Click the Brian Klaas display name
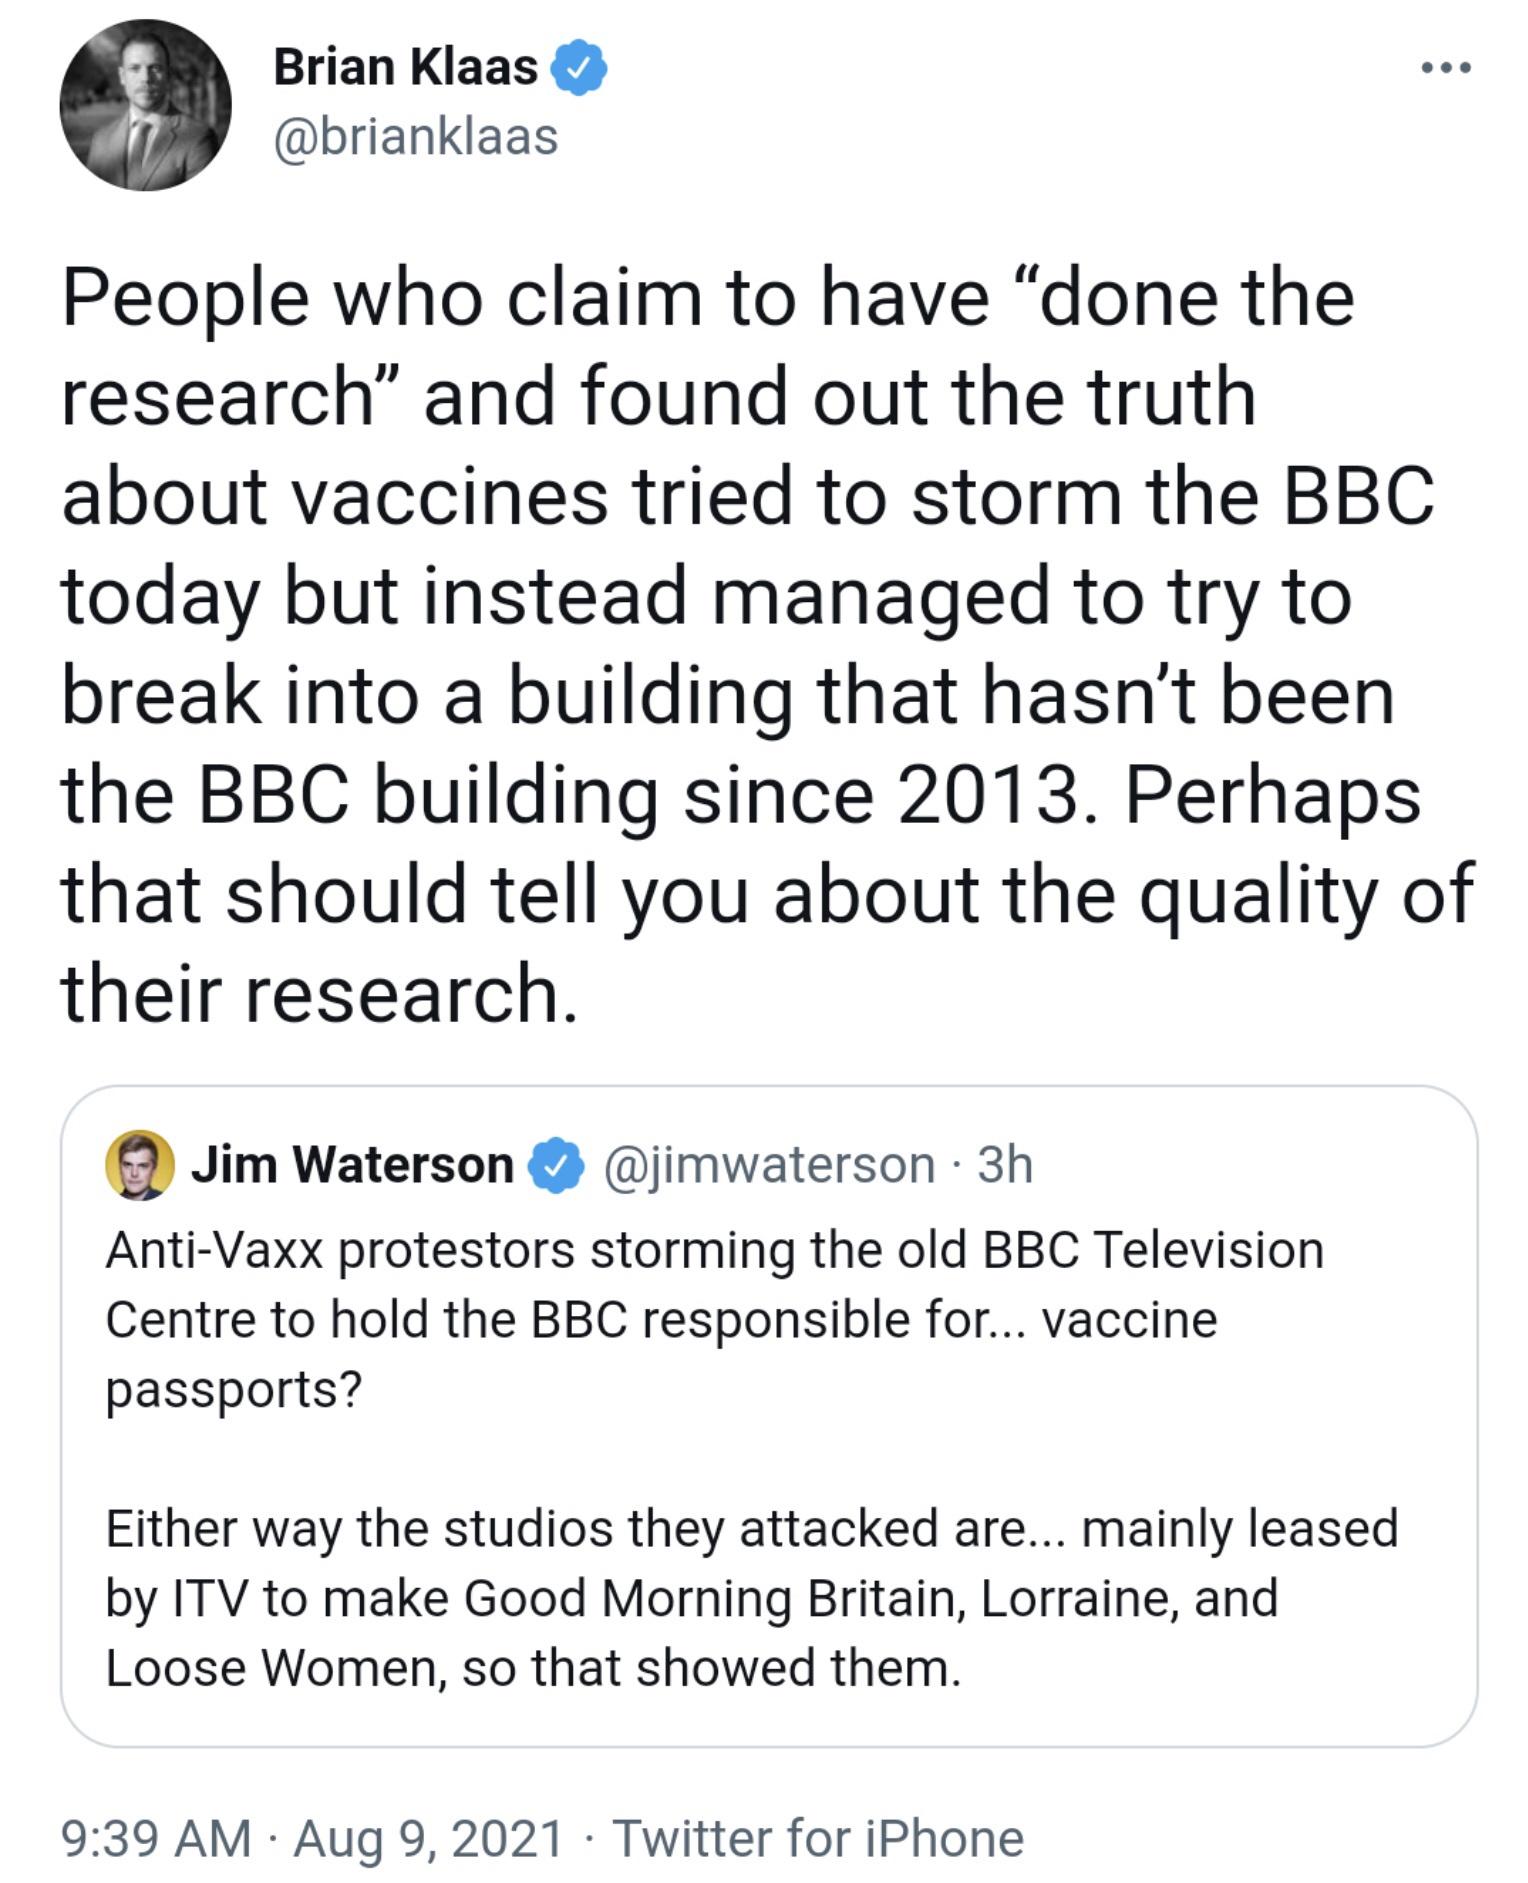Screen dimensions: 1528x1883 405,68
